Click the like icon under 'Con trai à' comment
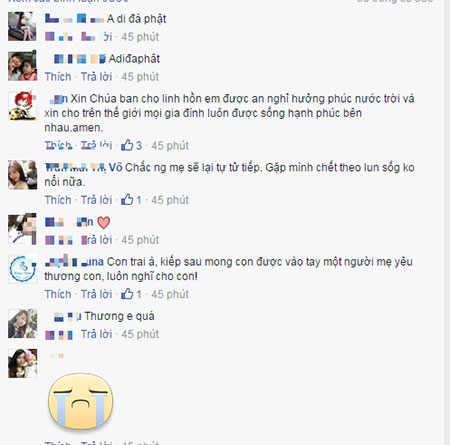 [127, 294]
